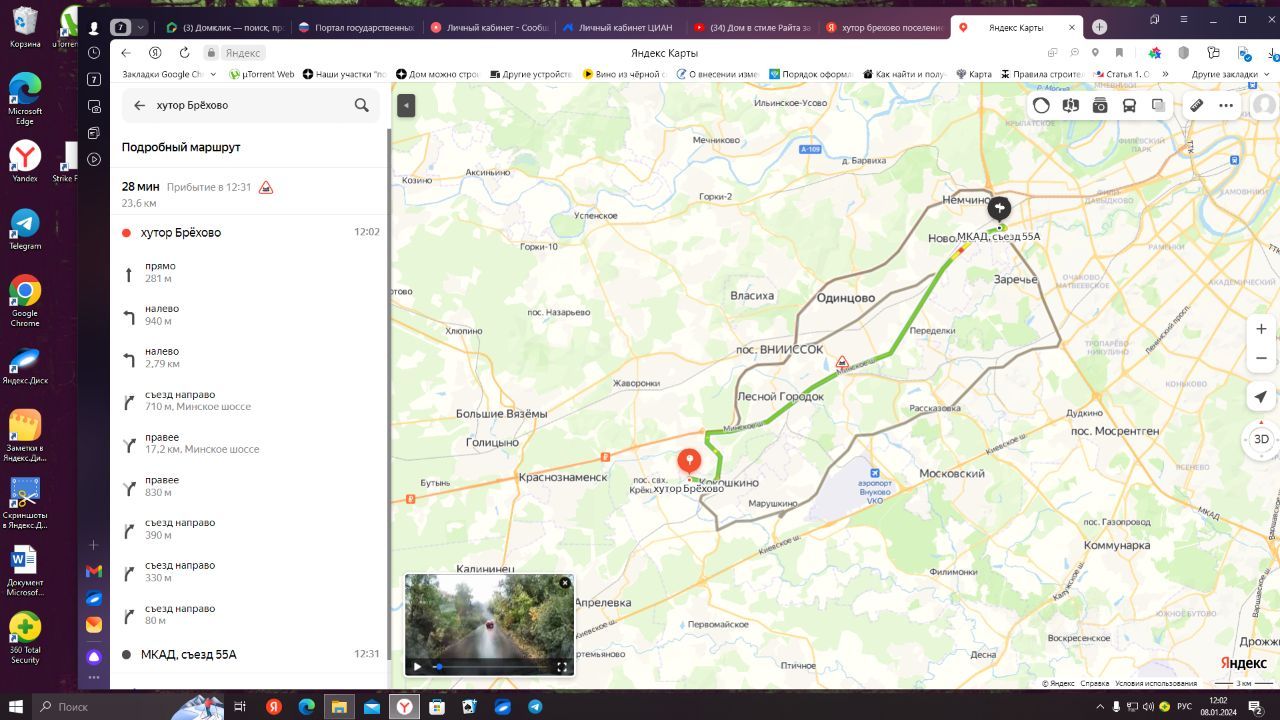
Task: Show public transport bus layer
Action: [1129, 105]
